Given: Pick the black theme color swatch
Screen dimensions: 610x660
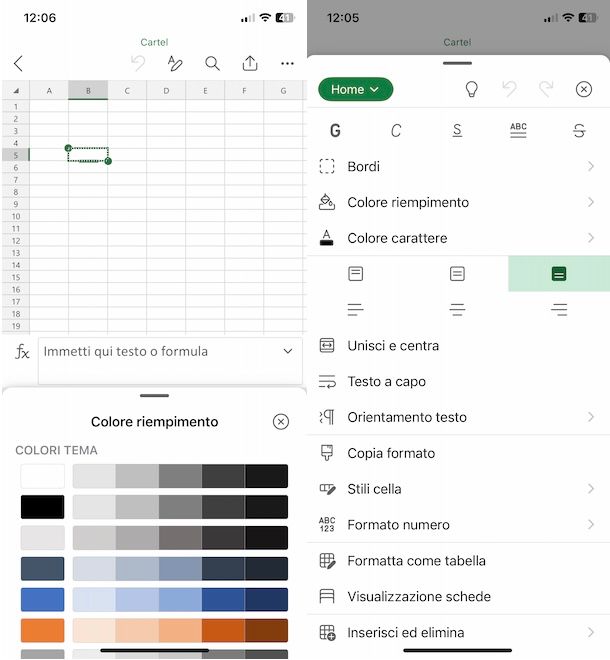Looking at the screenshot, I should (x=43, y=507).
